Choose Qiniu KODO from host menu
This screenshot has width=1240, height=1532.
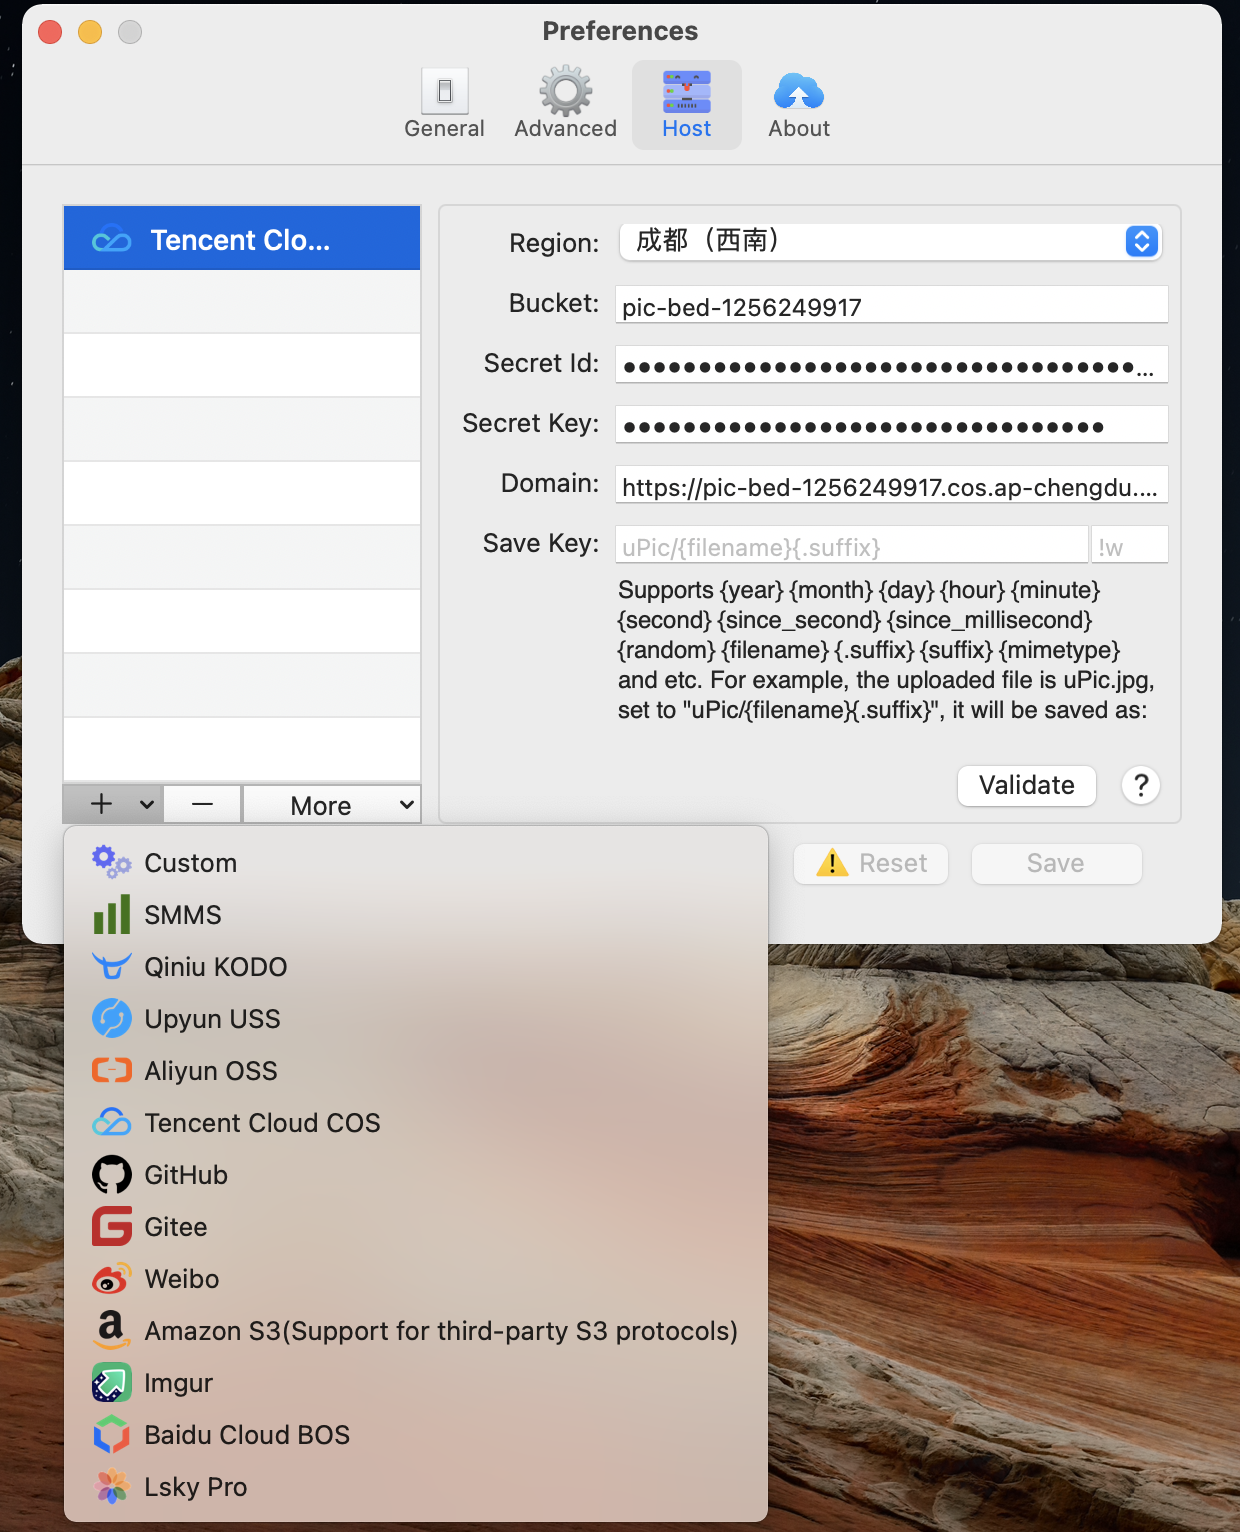click(x=416, y=967)
